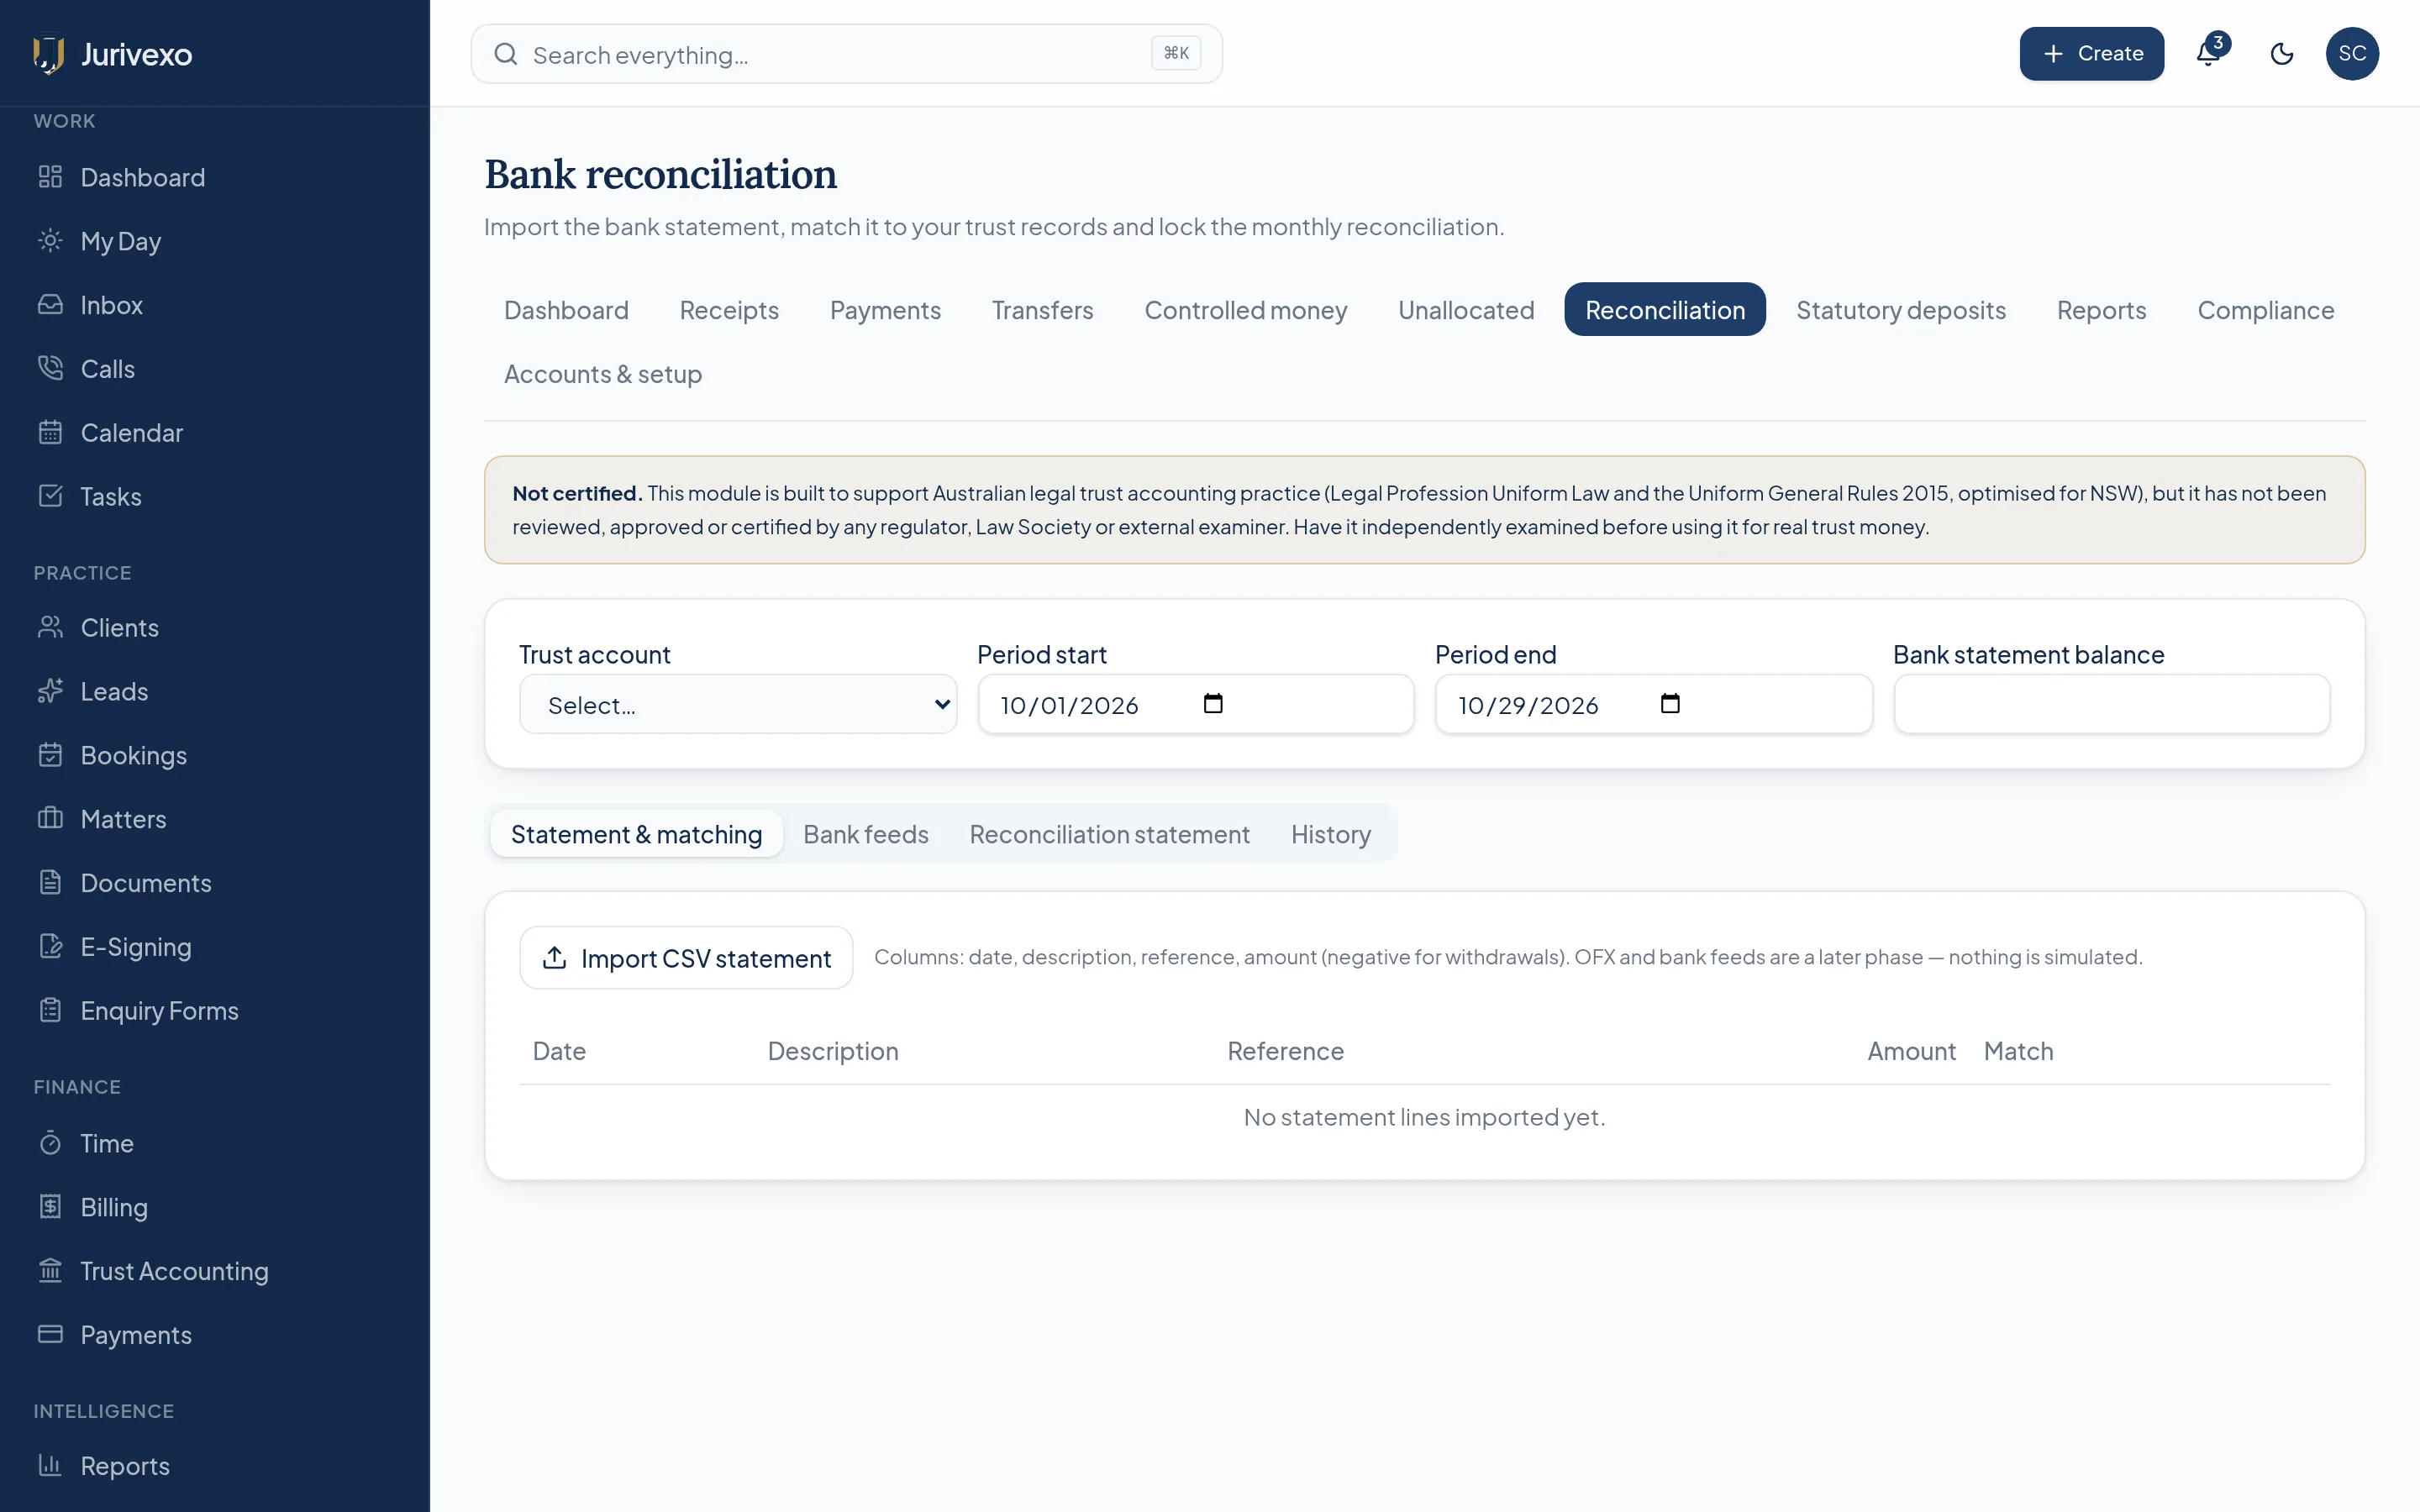The width and height of the screenshot is (2420, 1512).
Task: Open sidebar Reports under Intelligence
Action: [x=214, y=1467]
